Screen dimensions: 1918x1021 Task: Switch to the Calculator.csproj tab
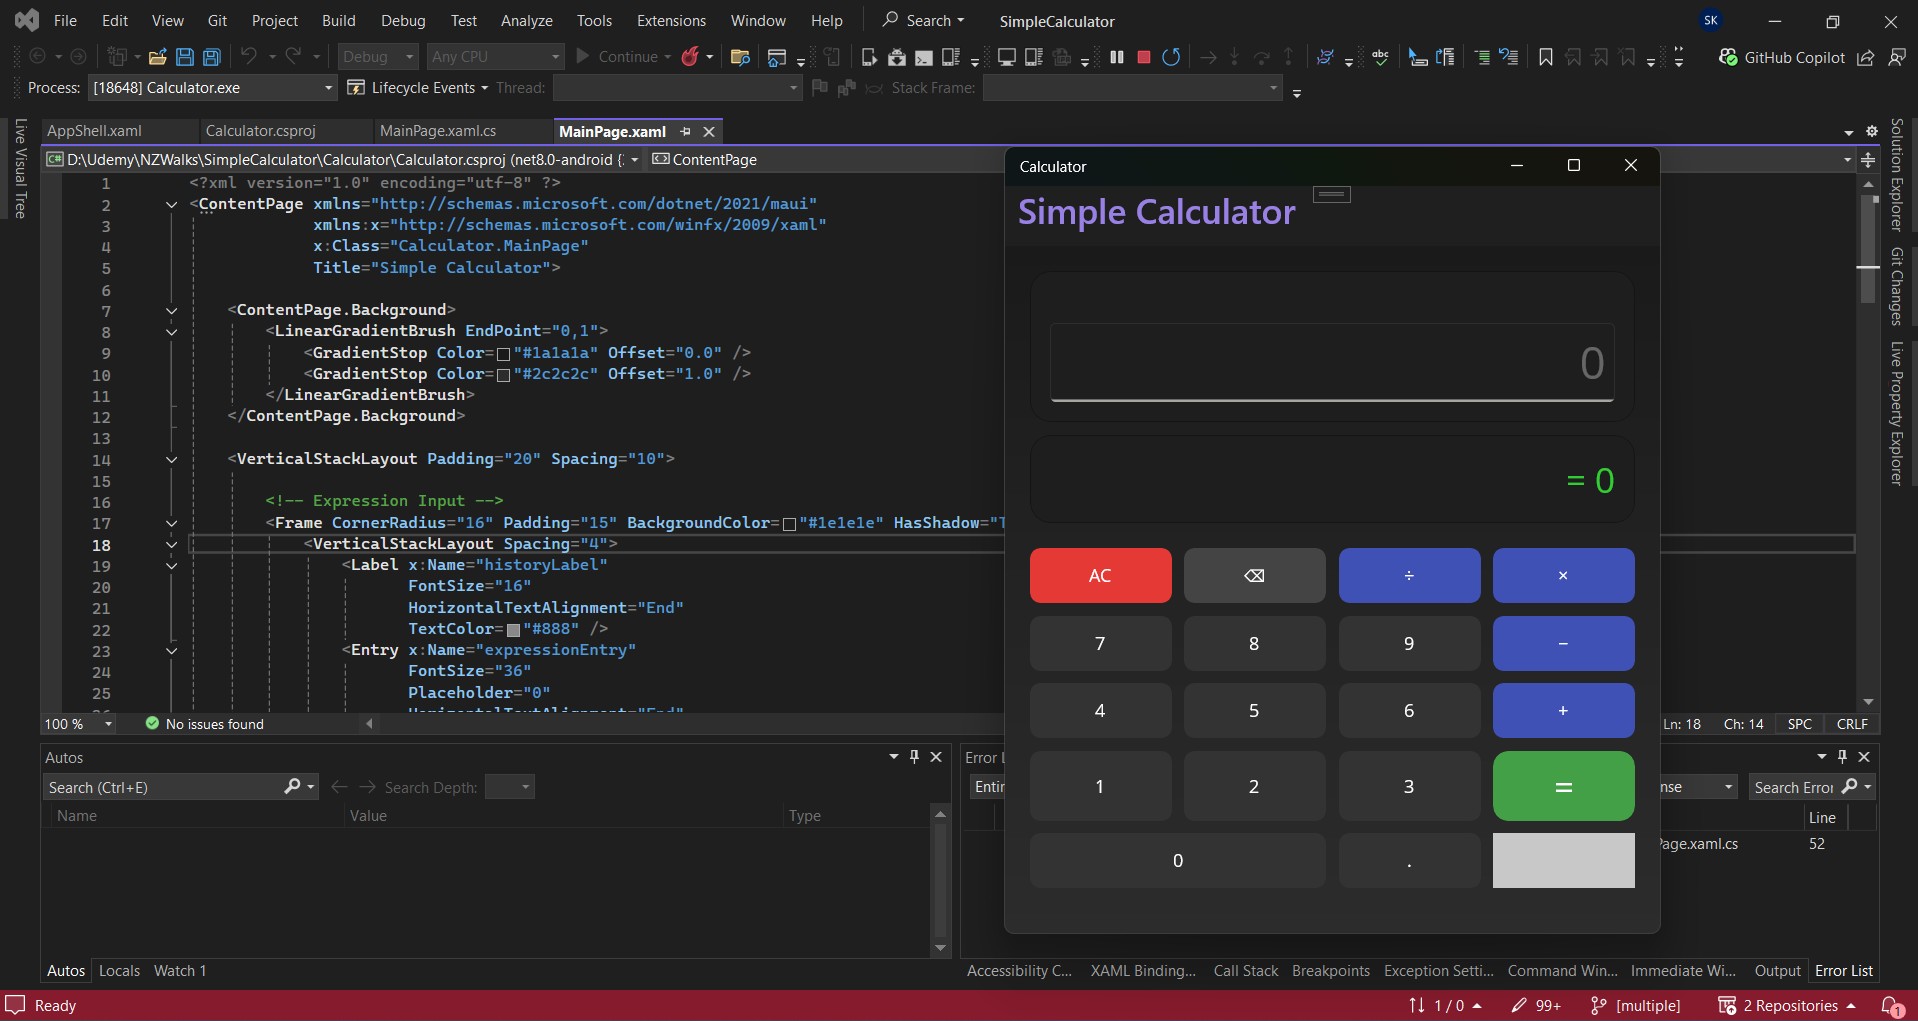click(261, 131)
